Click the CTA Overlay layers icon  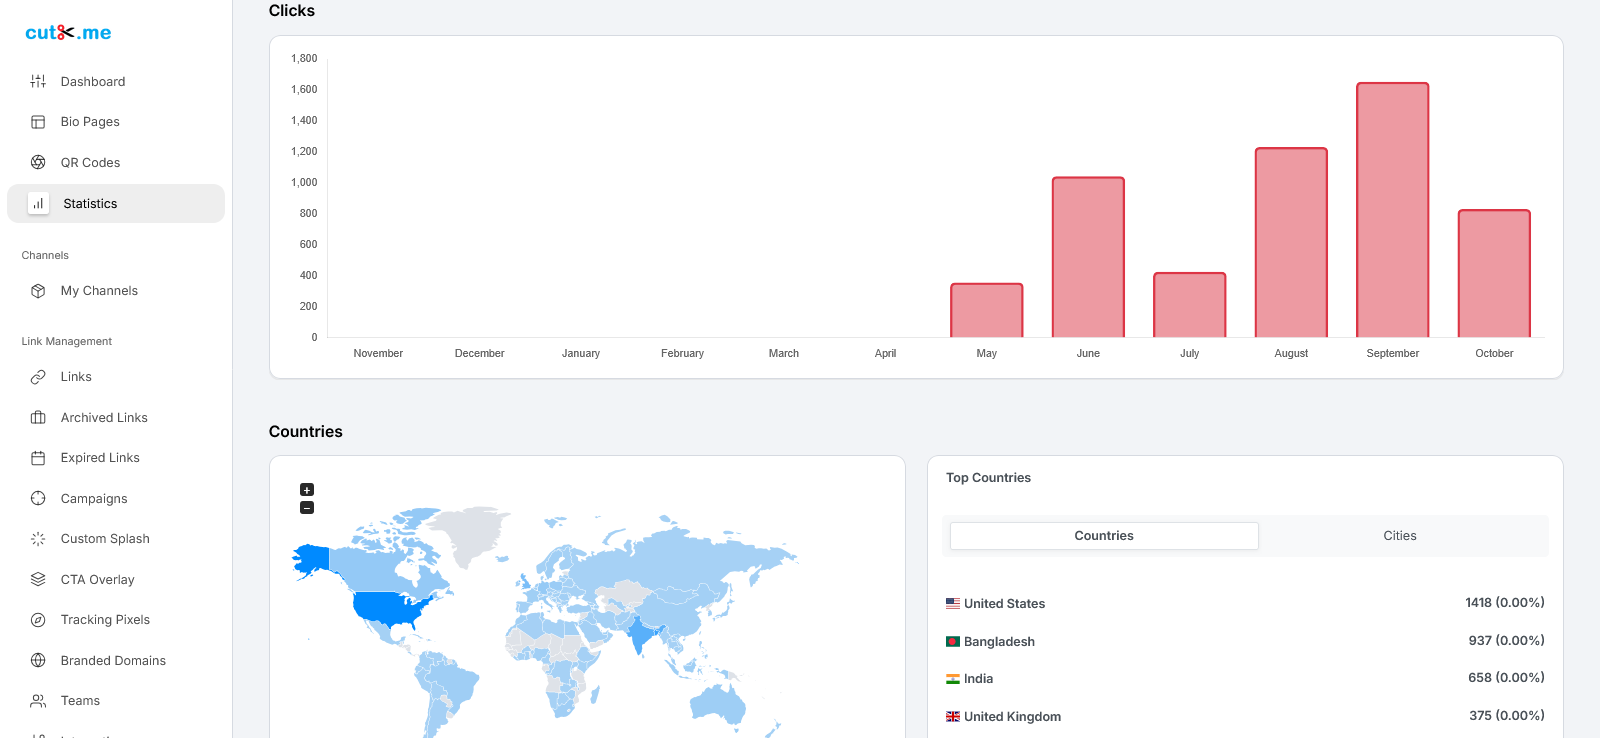click(38, 579)
